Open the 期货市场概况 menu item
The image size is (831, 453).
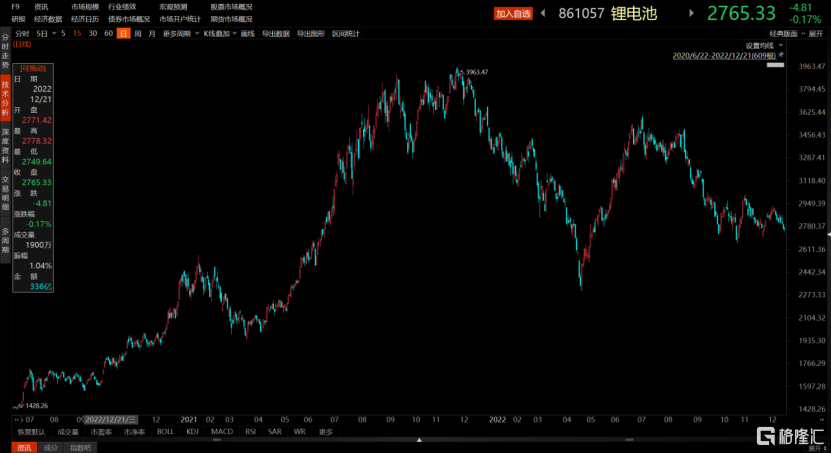pyautogui.click(x=231, y=19)
